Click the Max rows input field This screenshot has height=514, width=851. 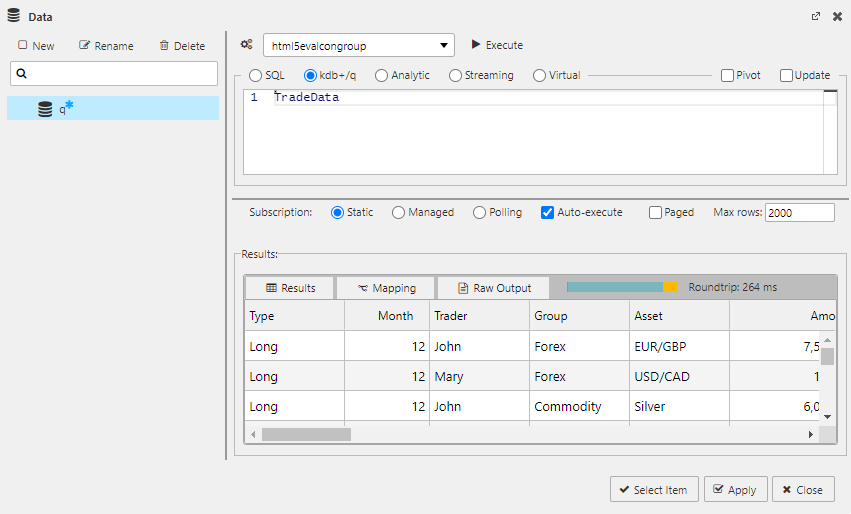coord(799,213)
